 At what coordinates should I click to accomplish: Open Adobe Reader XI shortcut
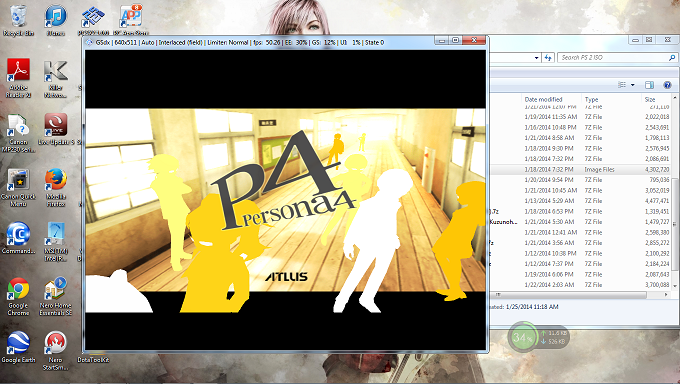pos(18,78)
